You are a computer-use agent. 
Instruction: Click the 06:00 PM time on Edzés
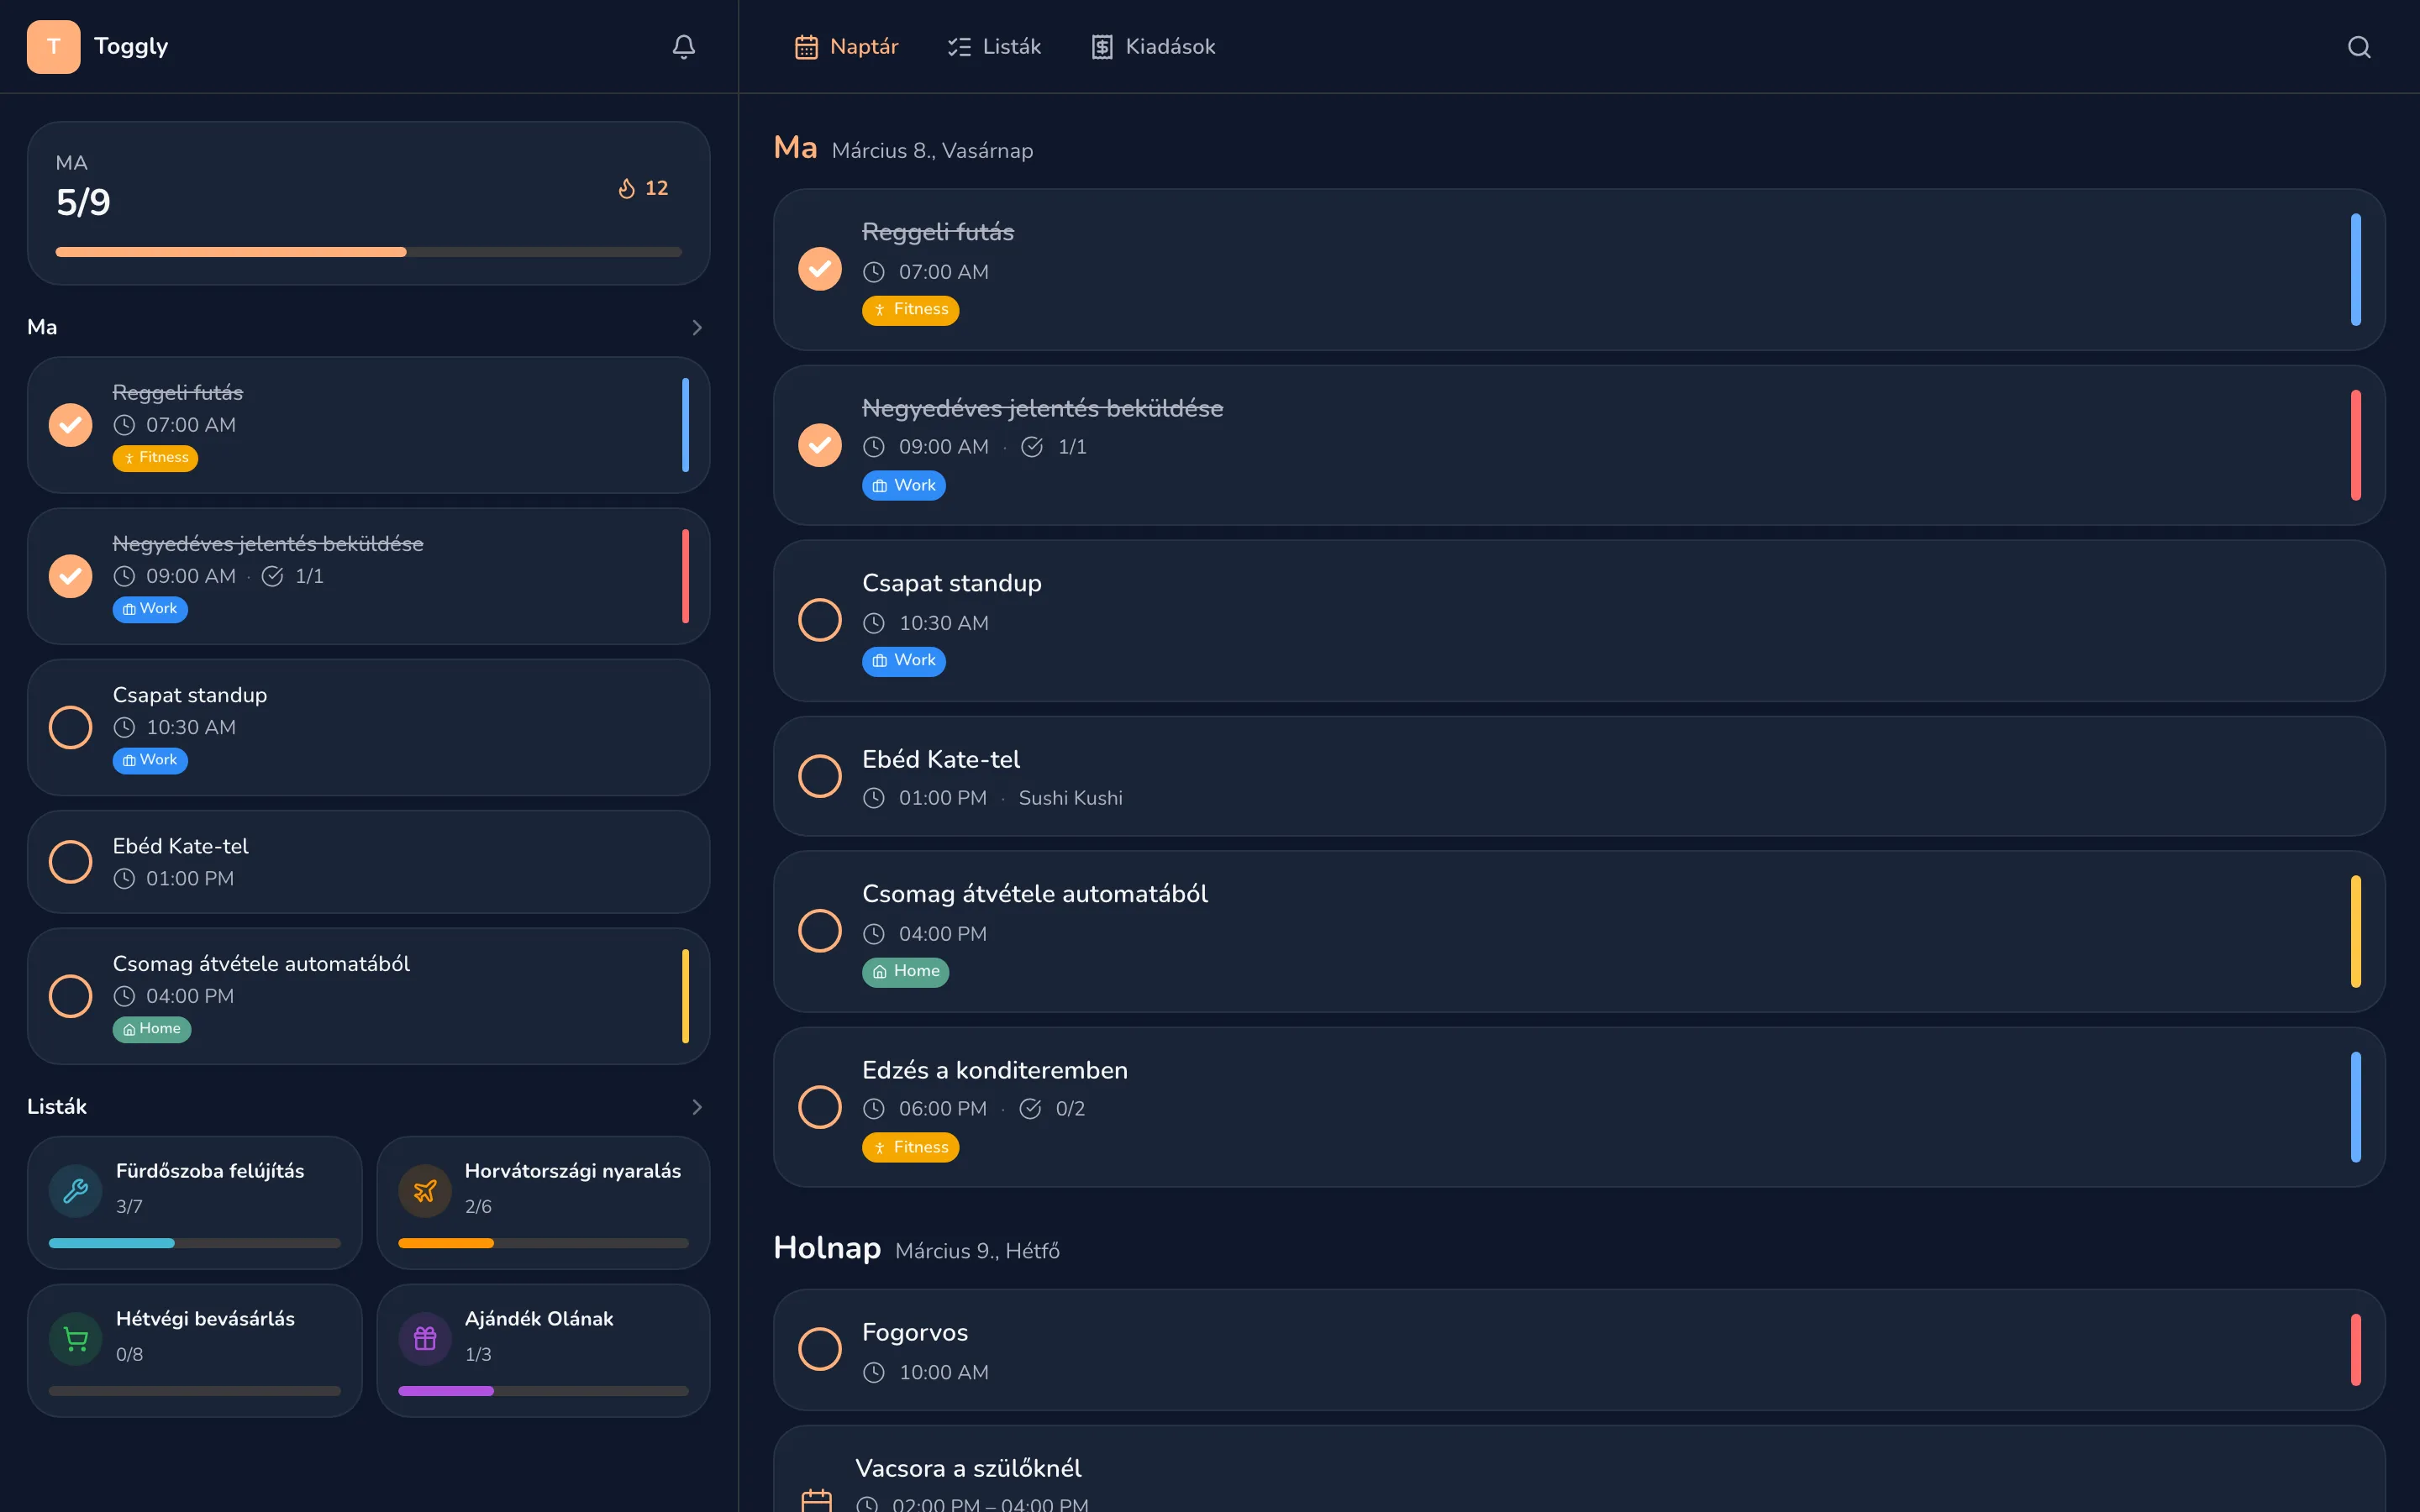[x=942, y=1108]
